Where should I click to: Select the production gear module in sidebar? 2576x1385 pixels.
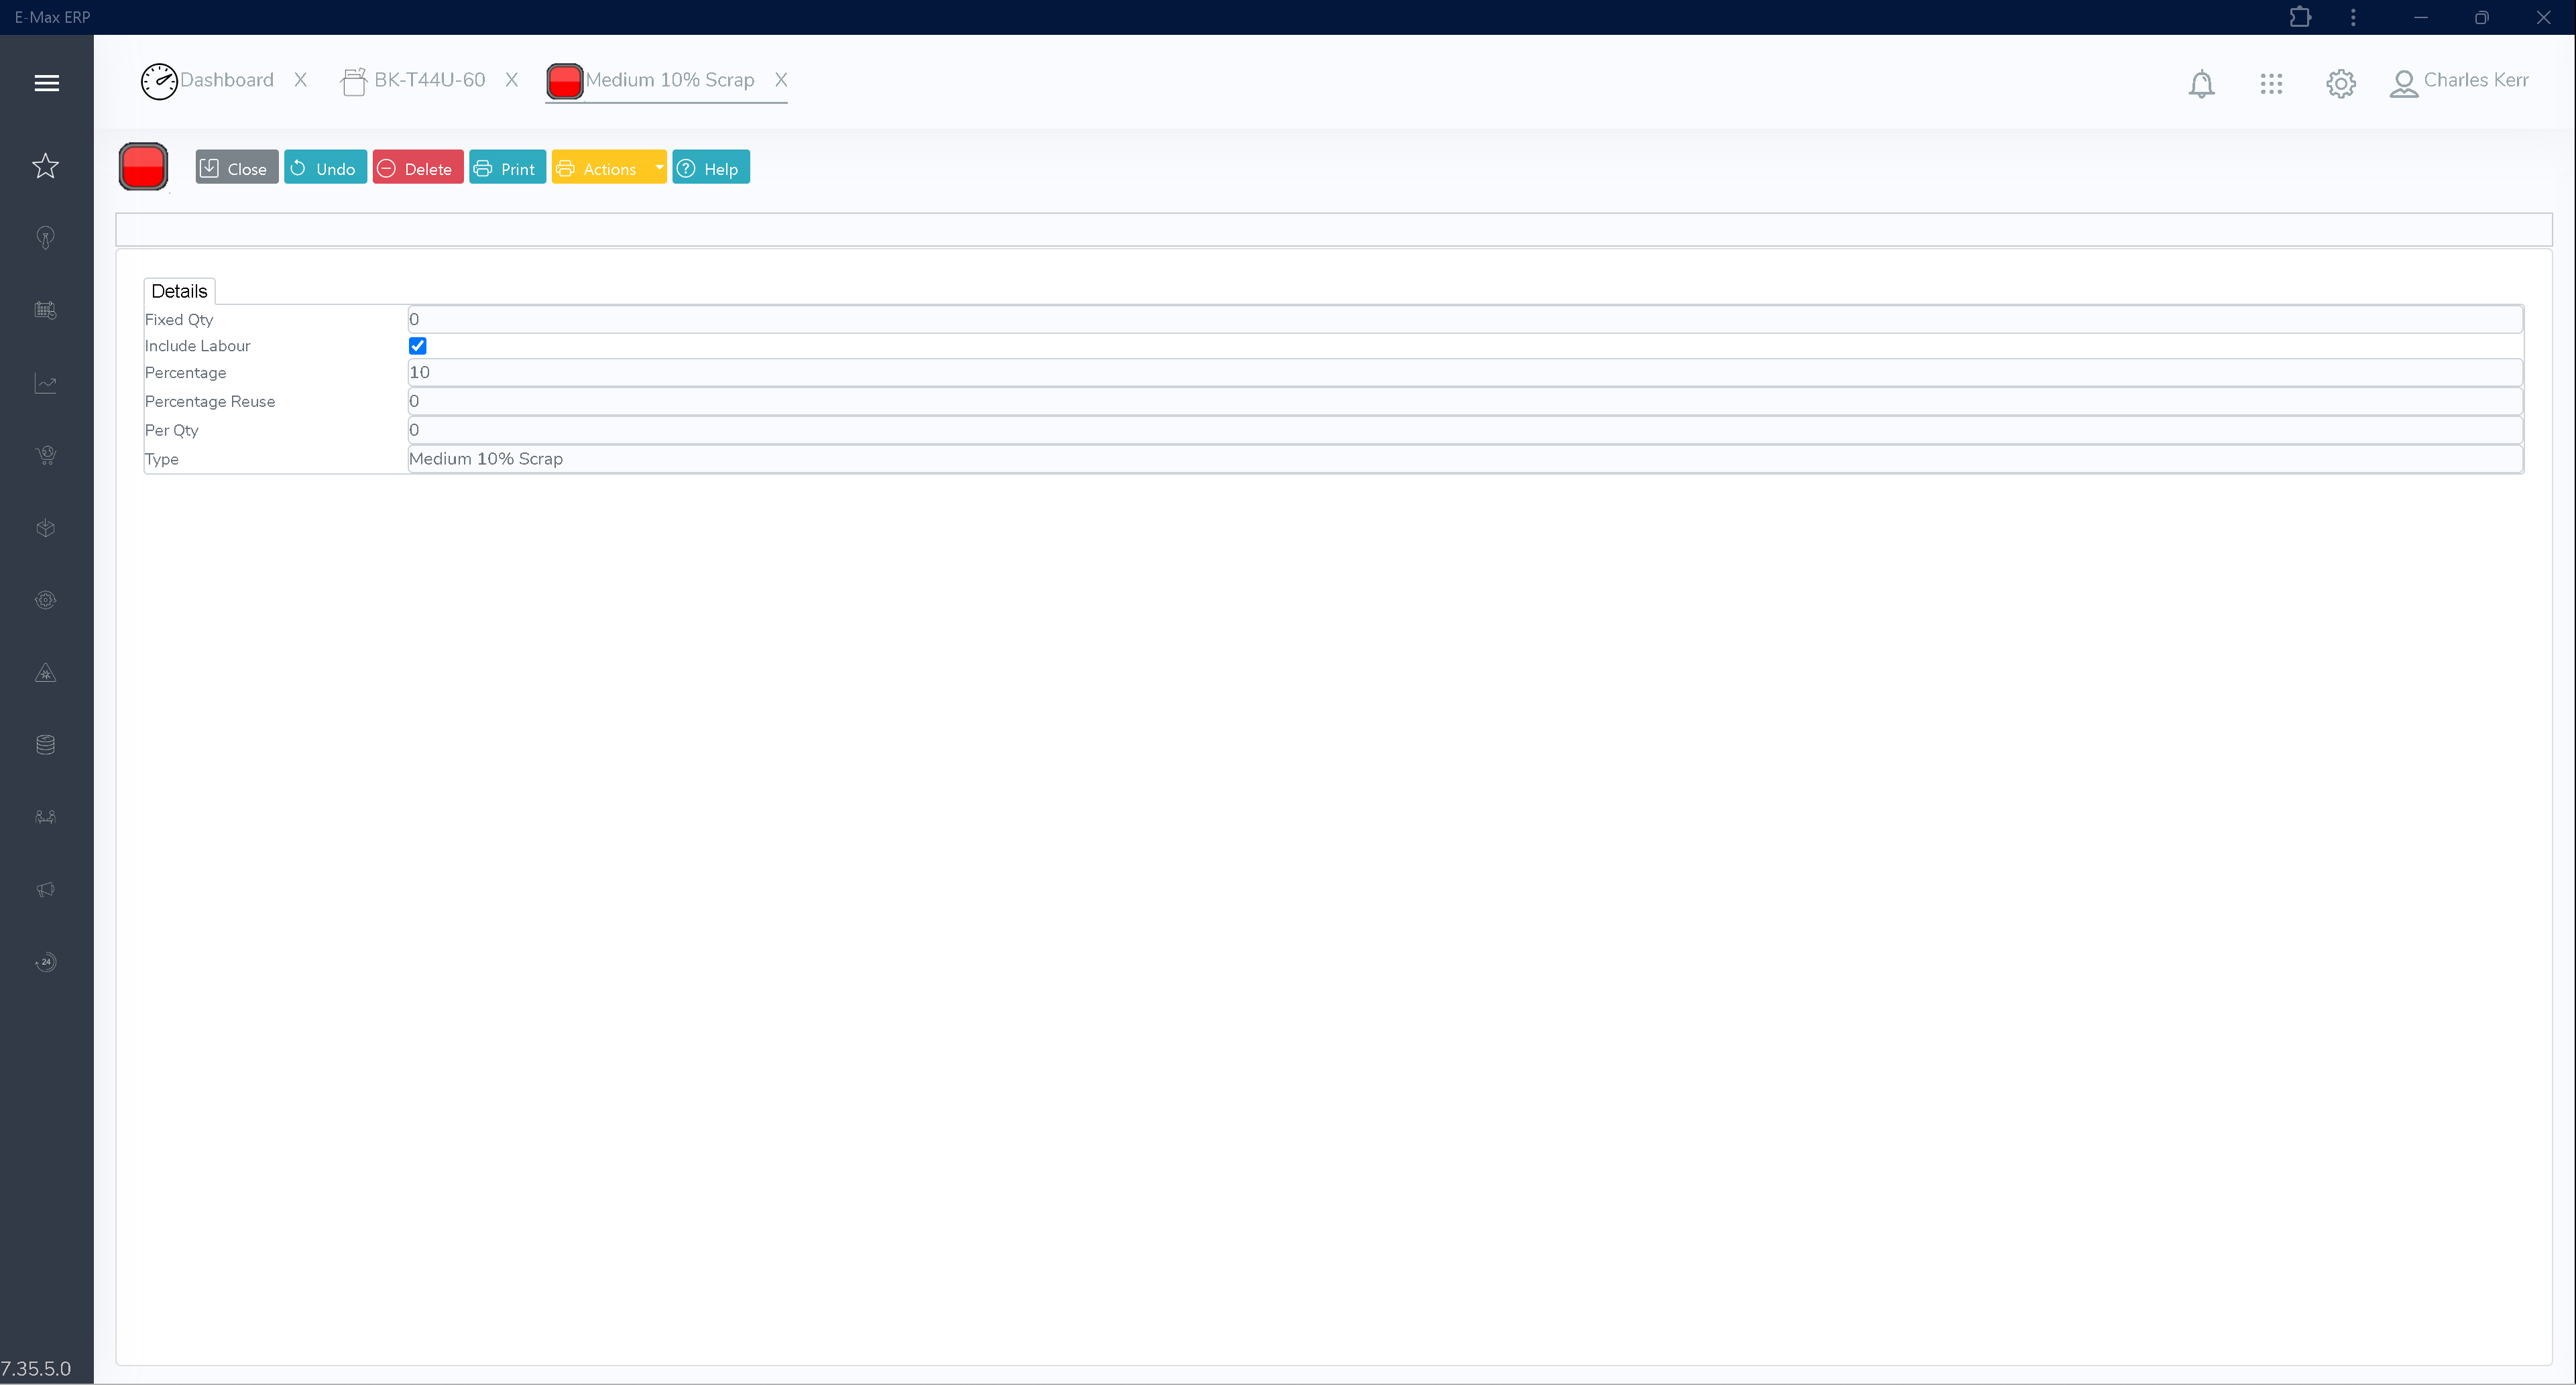point(45,600)
